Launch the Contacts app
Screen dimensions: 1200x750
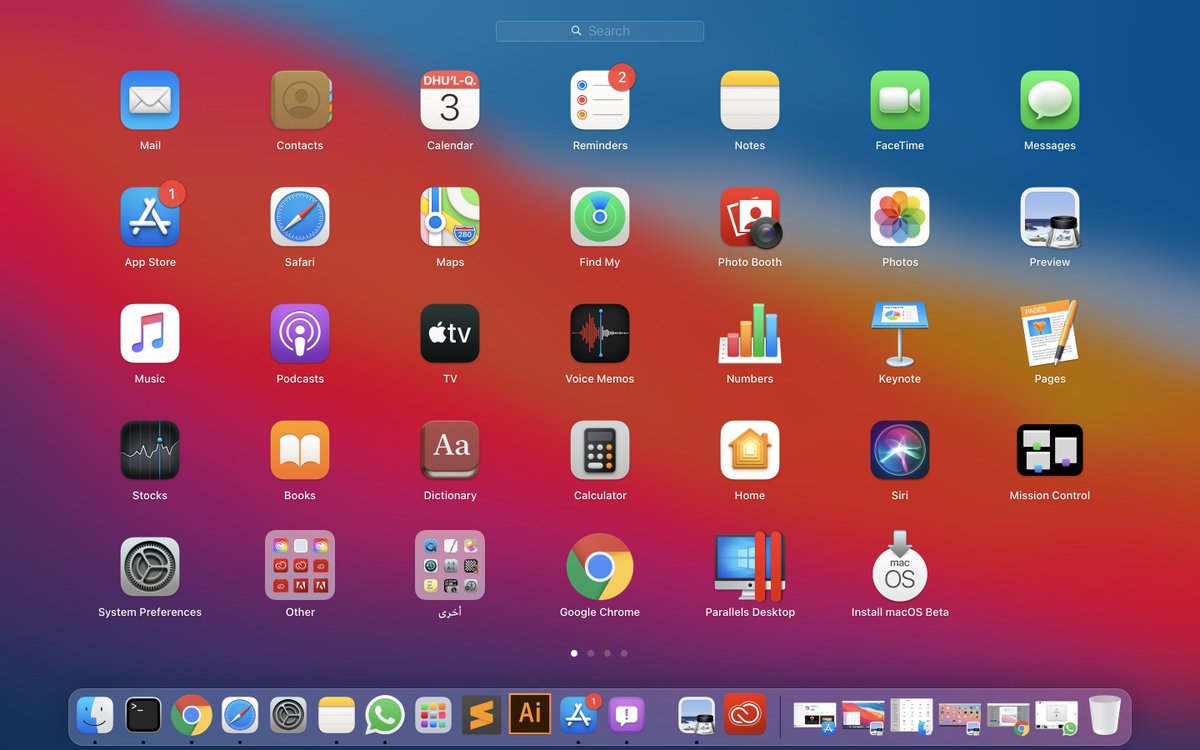[x=300, y=100]
